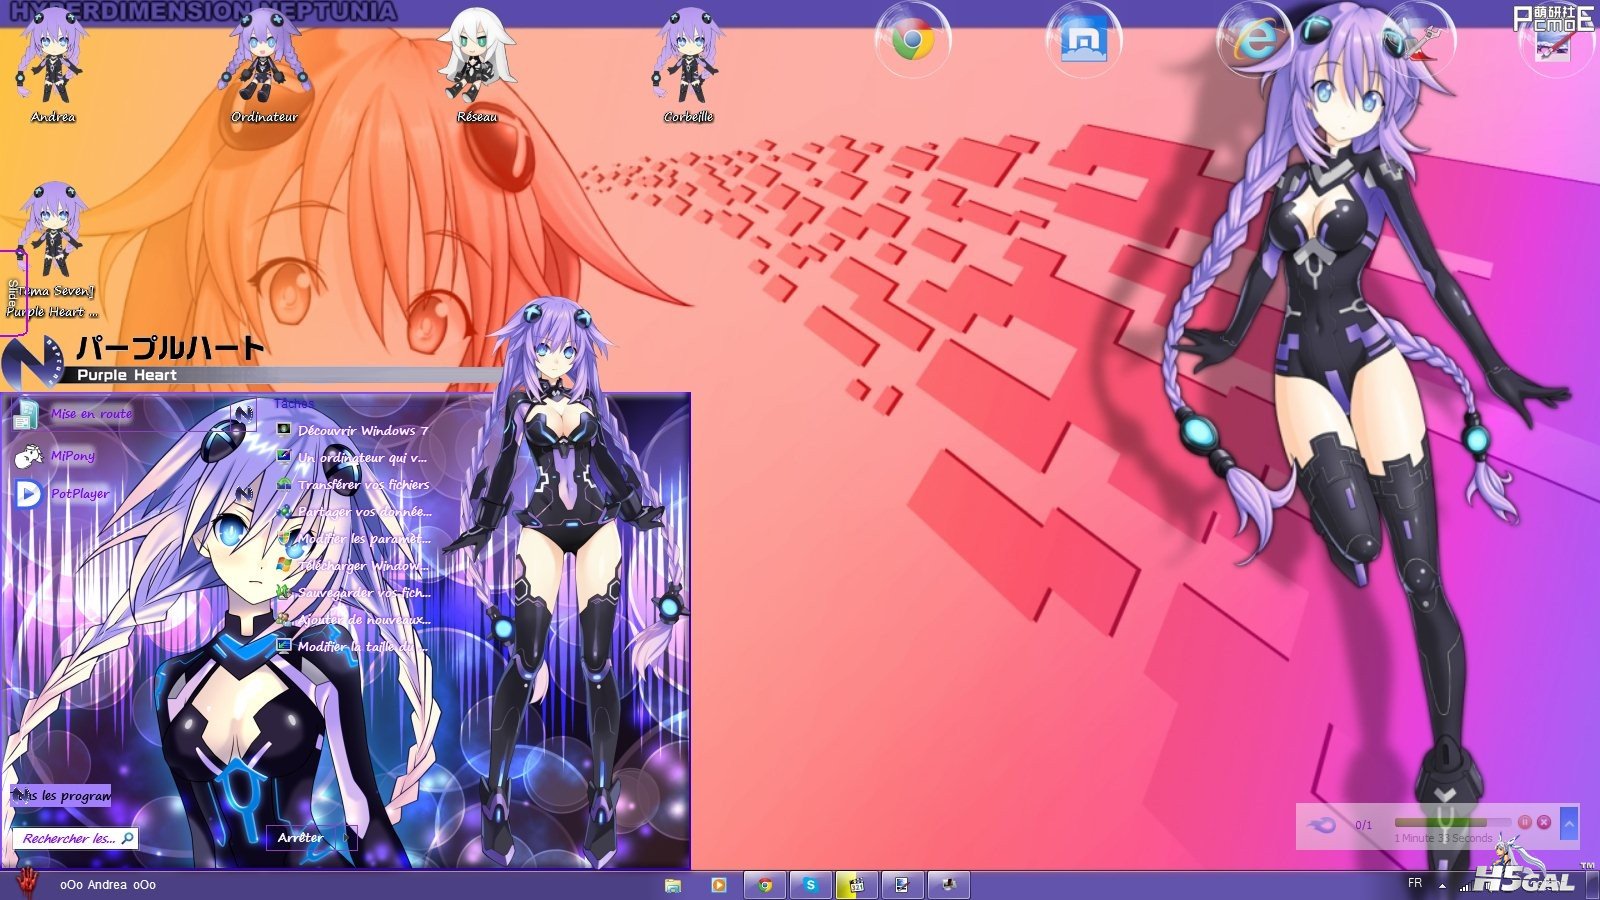Image resolution: width=1600 pixels, height=900 pixels.
Task: Open PotPlayer from the Start menu
Action: click(x=79, y=494)
